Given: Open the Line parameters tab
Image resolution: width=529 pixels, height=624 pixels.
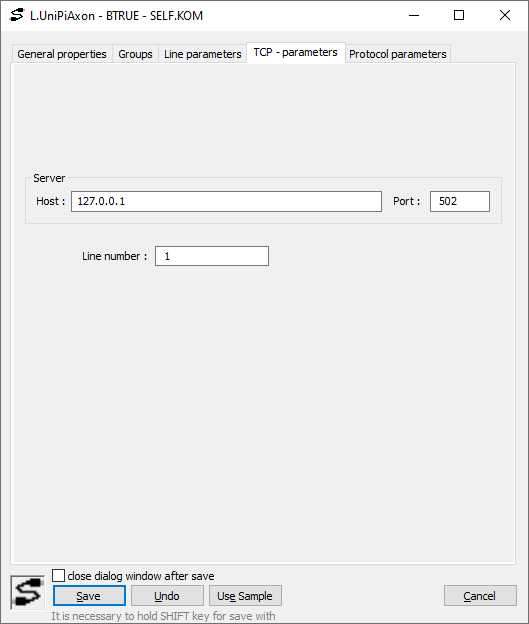Looking at the screenshot, I should pyautogui.click(x=203, y=54).
